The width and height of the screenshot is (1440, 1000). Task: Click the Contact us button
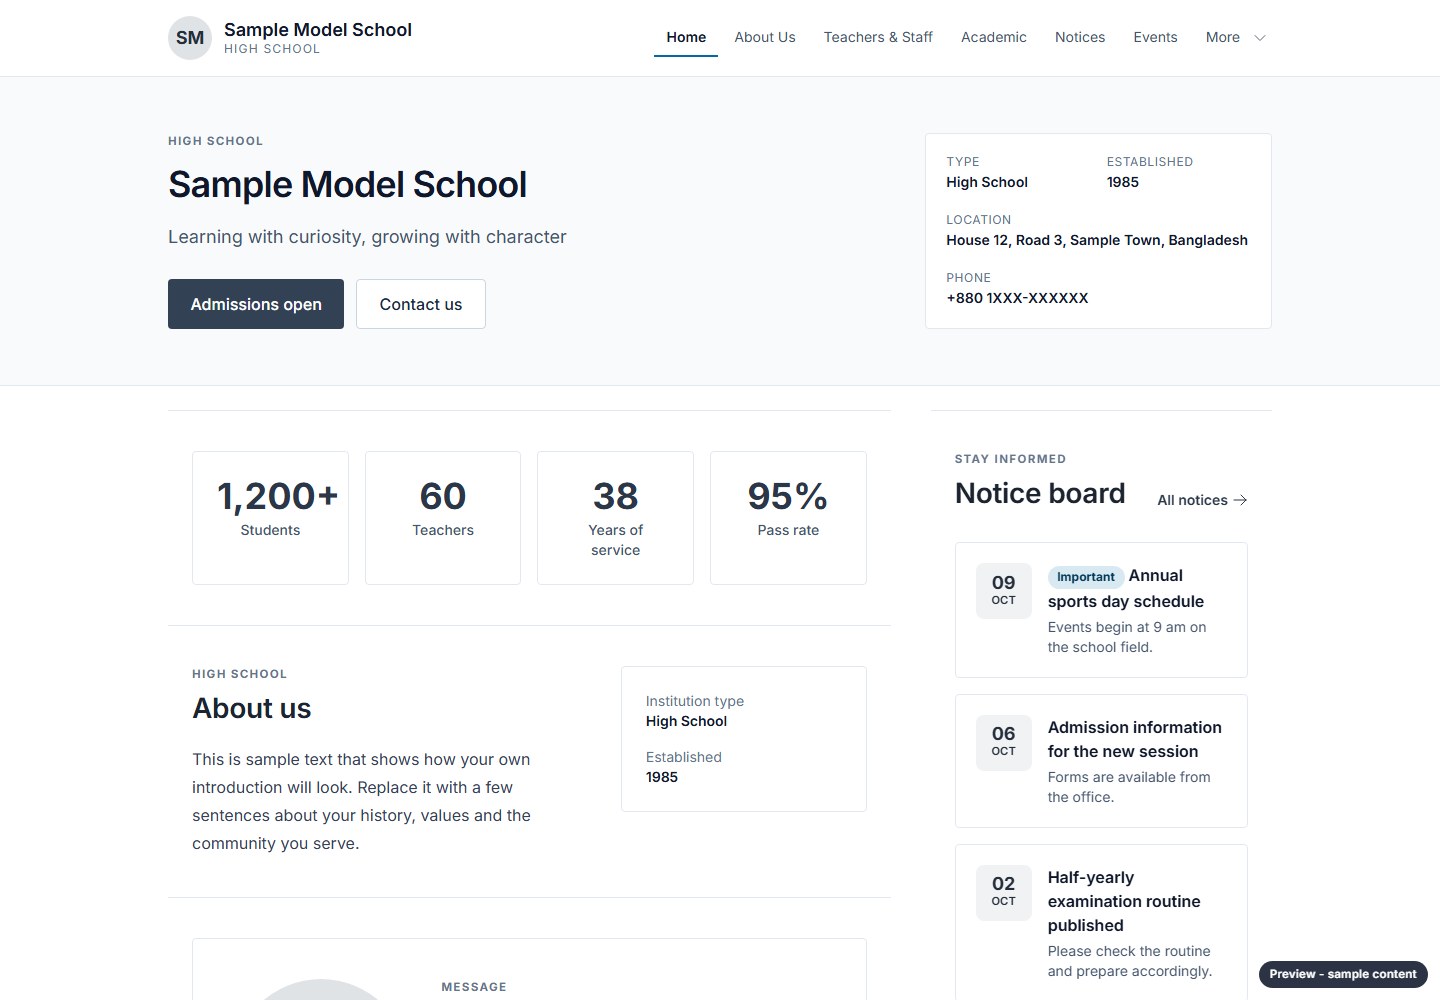pyautogui.click(x=421, y=304)
